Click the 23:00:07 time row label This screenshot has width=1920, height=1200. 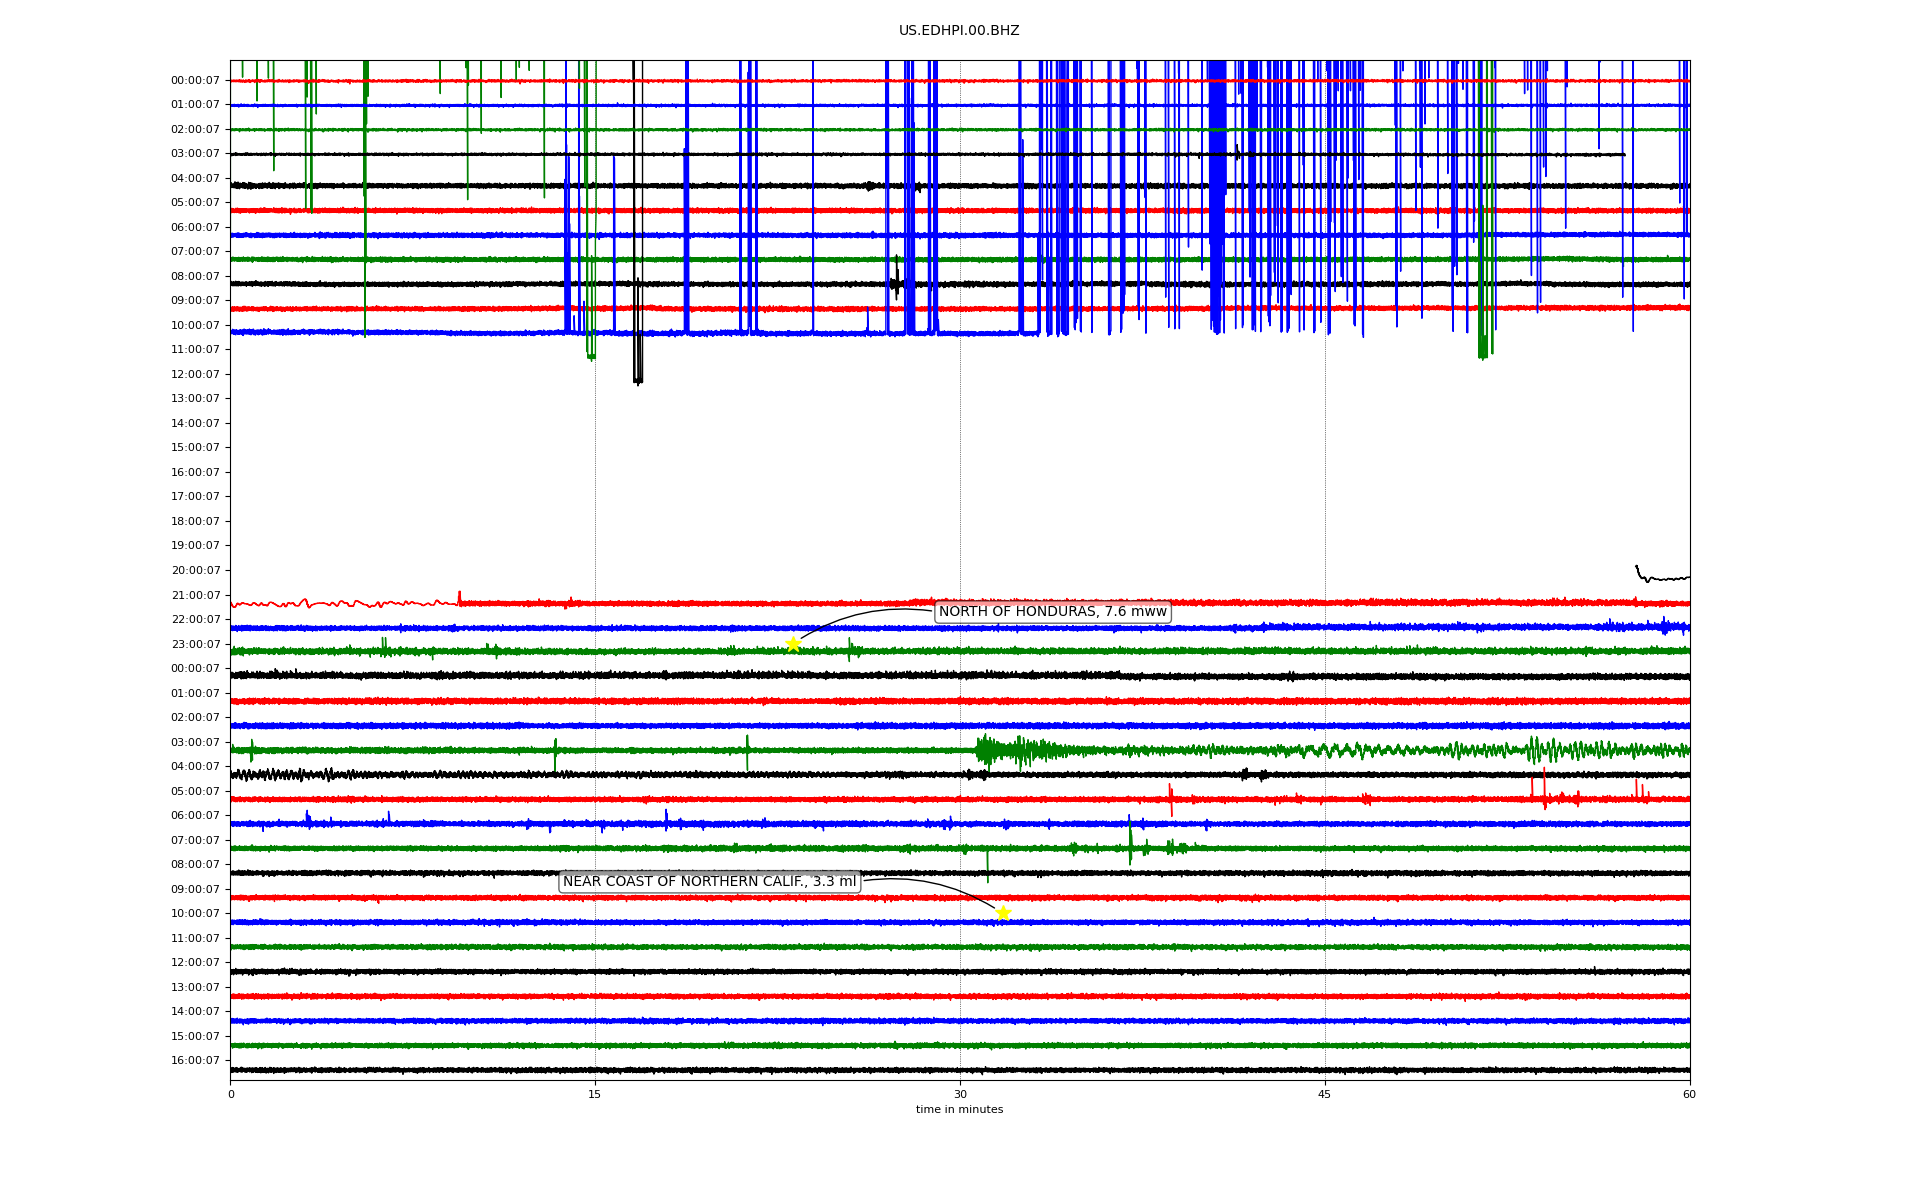[195, 644]
